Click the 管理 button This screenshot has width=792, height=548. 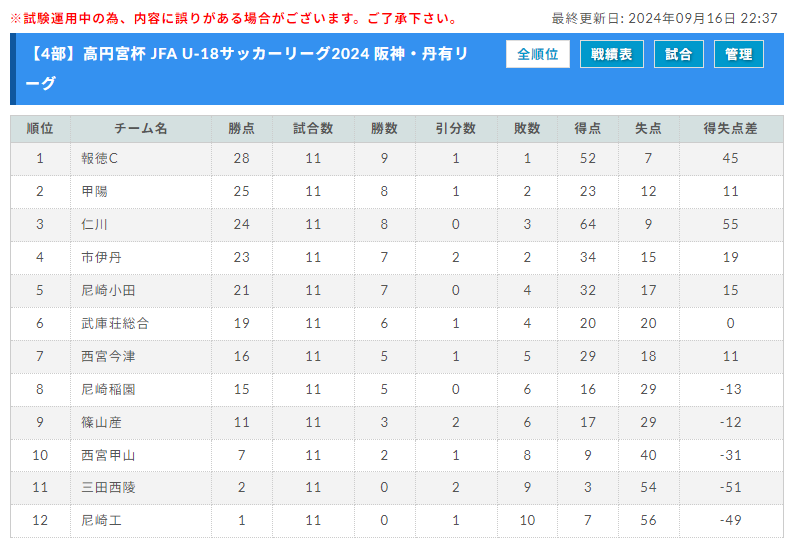(x=738, y=54)
